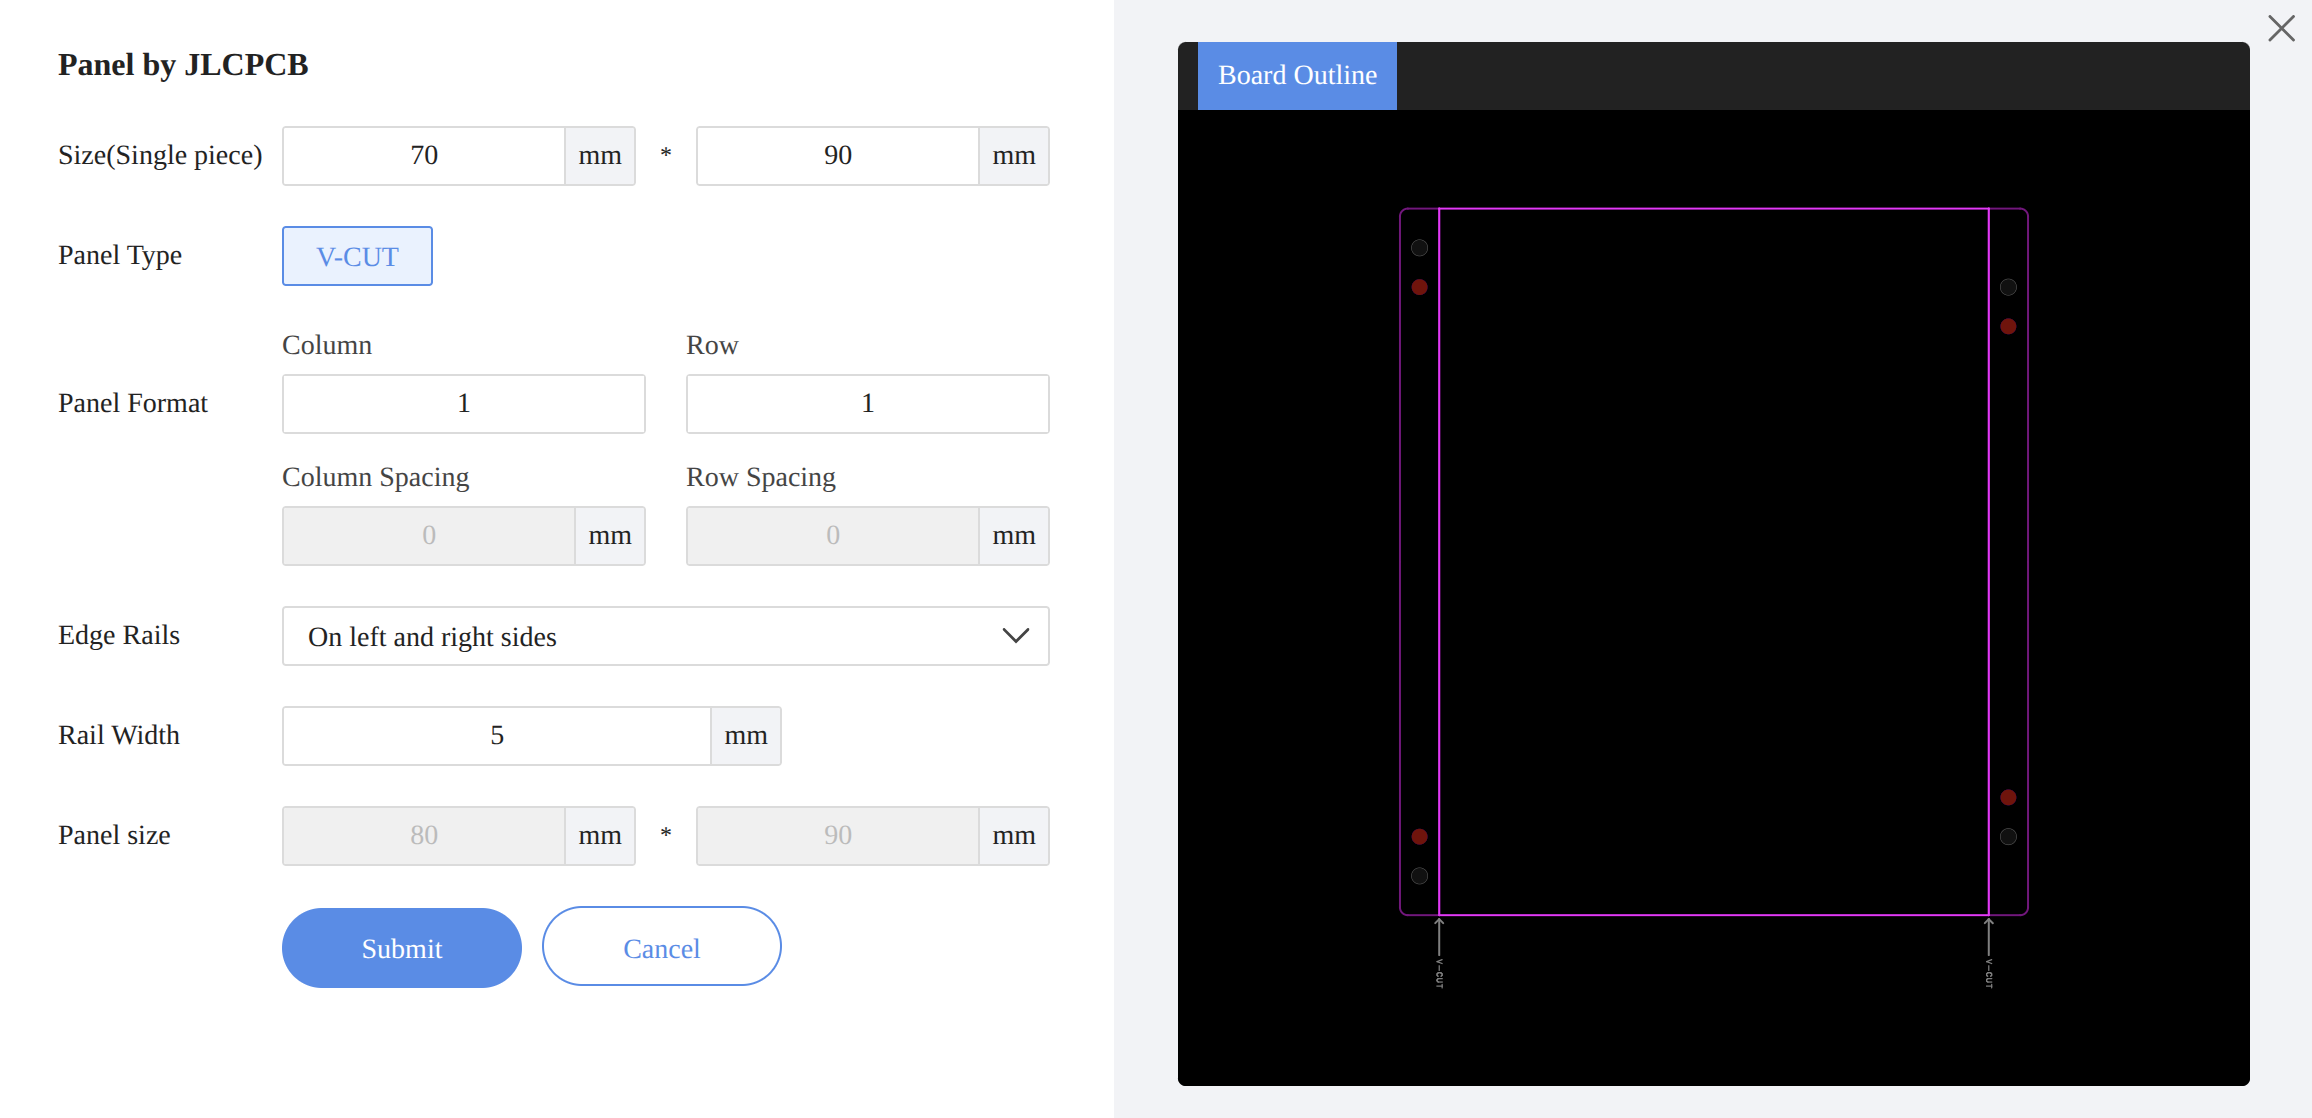Cancel the panel configuration
The image size is (2312, 1118).
coord(661,948)
